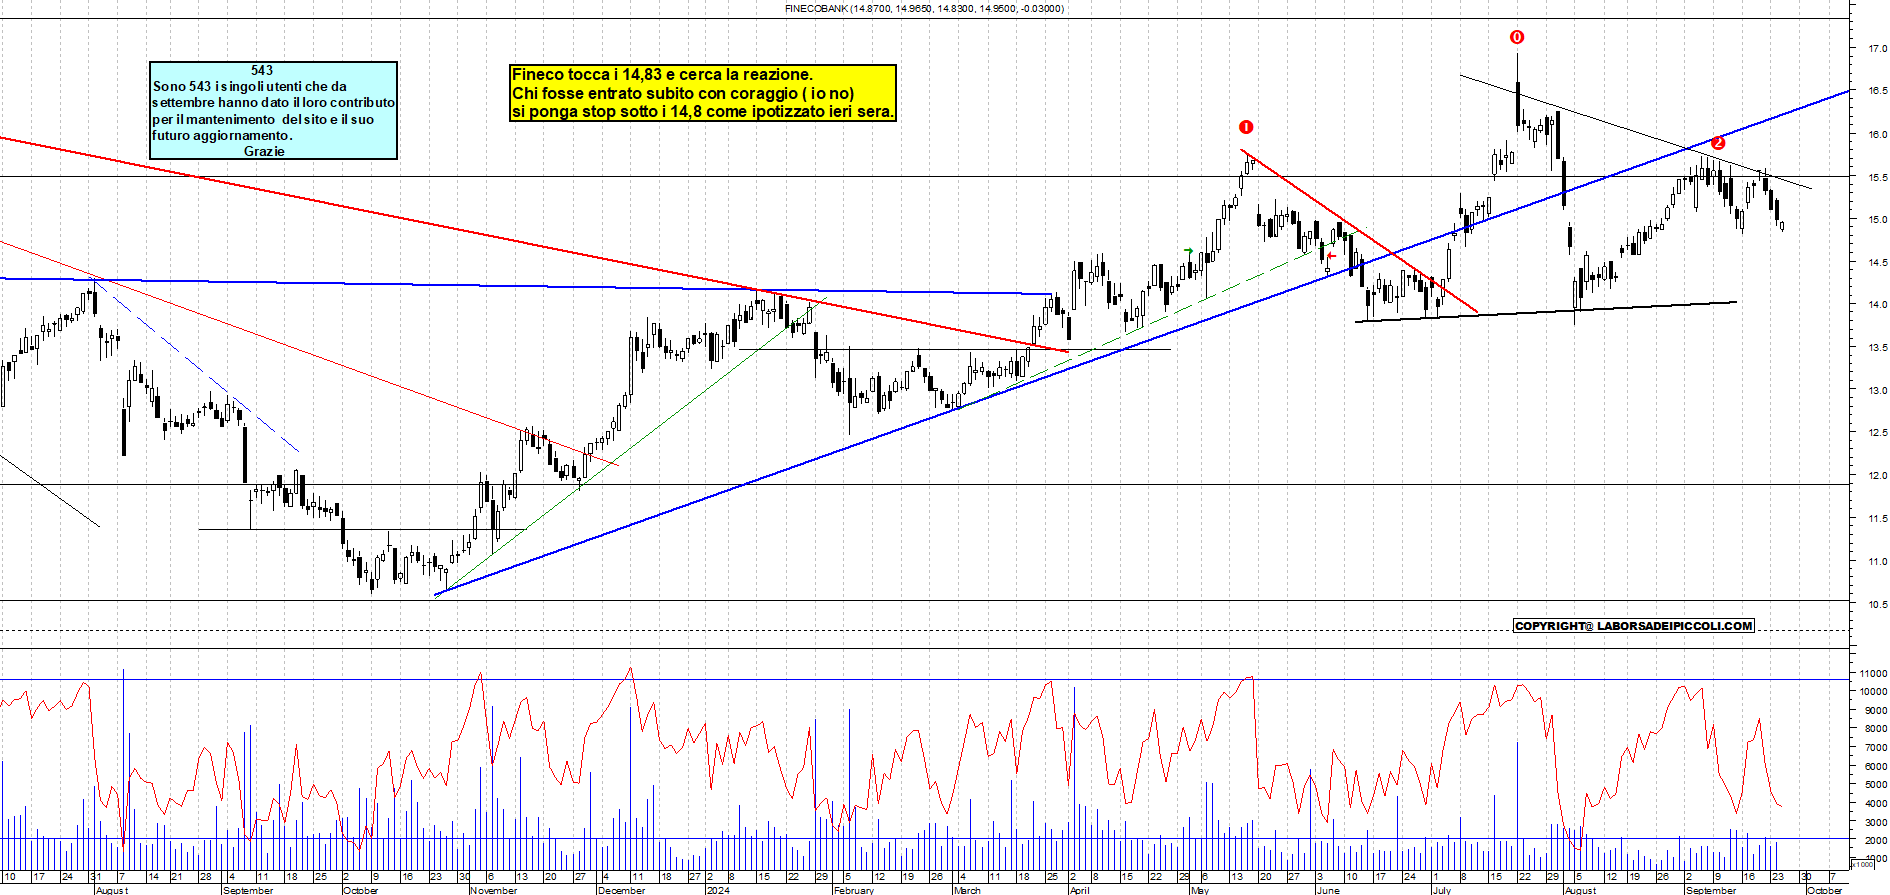Click the 10000 volume axis label

pyautogui.click(x=1873, y=691)
